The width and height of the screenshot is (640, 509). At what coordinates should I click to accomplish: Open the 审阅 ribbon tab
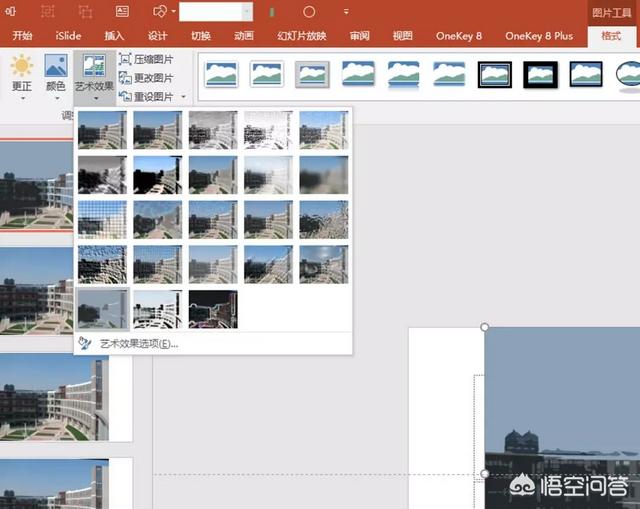click(x=360, y=36)
